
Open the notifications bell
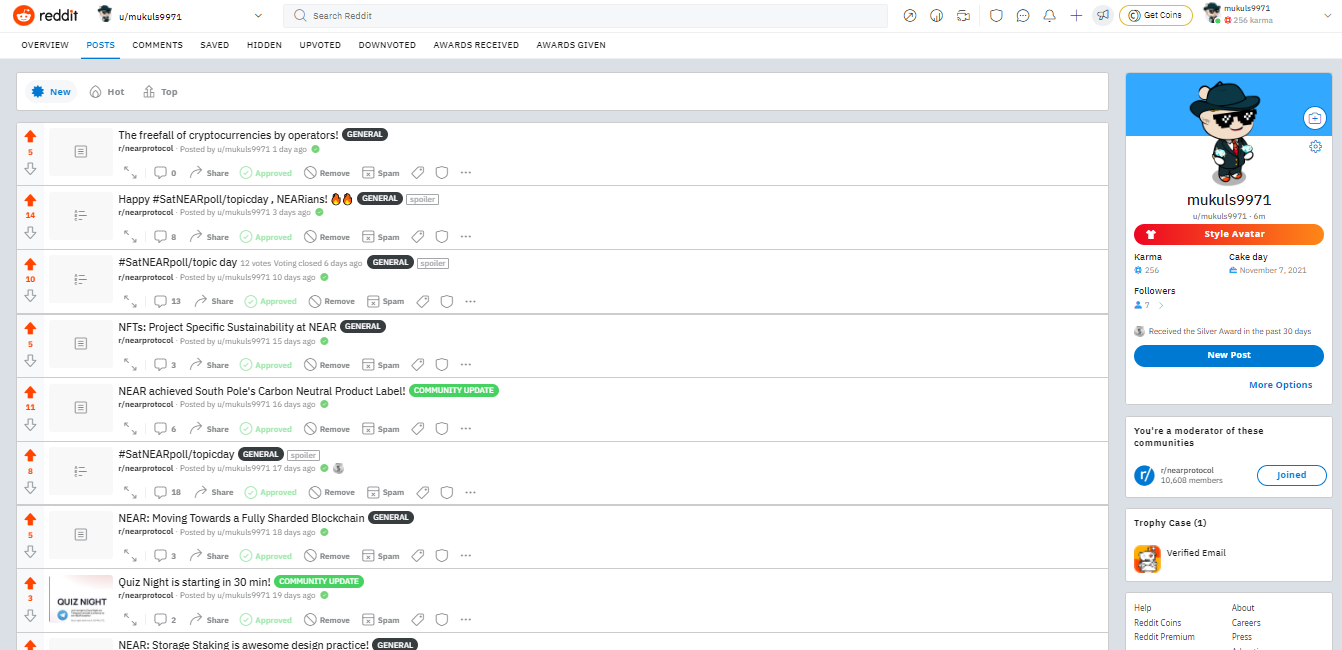click(1049, 16)
